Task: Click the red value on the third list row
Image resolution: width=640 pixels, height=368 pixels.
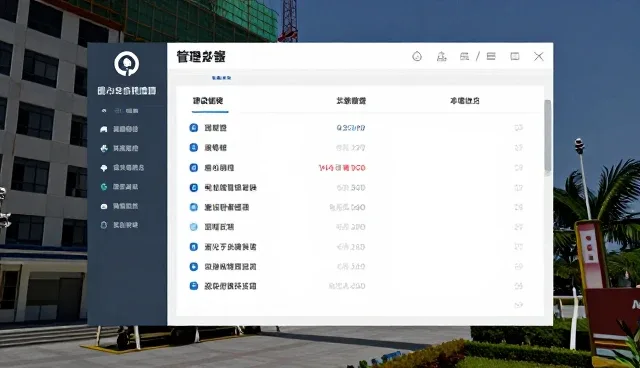Action: [x=342, y=167]
